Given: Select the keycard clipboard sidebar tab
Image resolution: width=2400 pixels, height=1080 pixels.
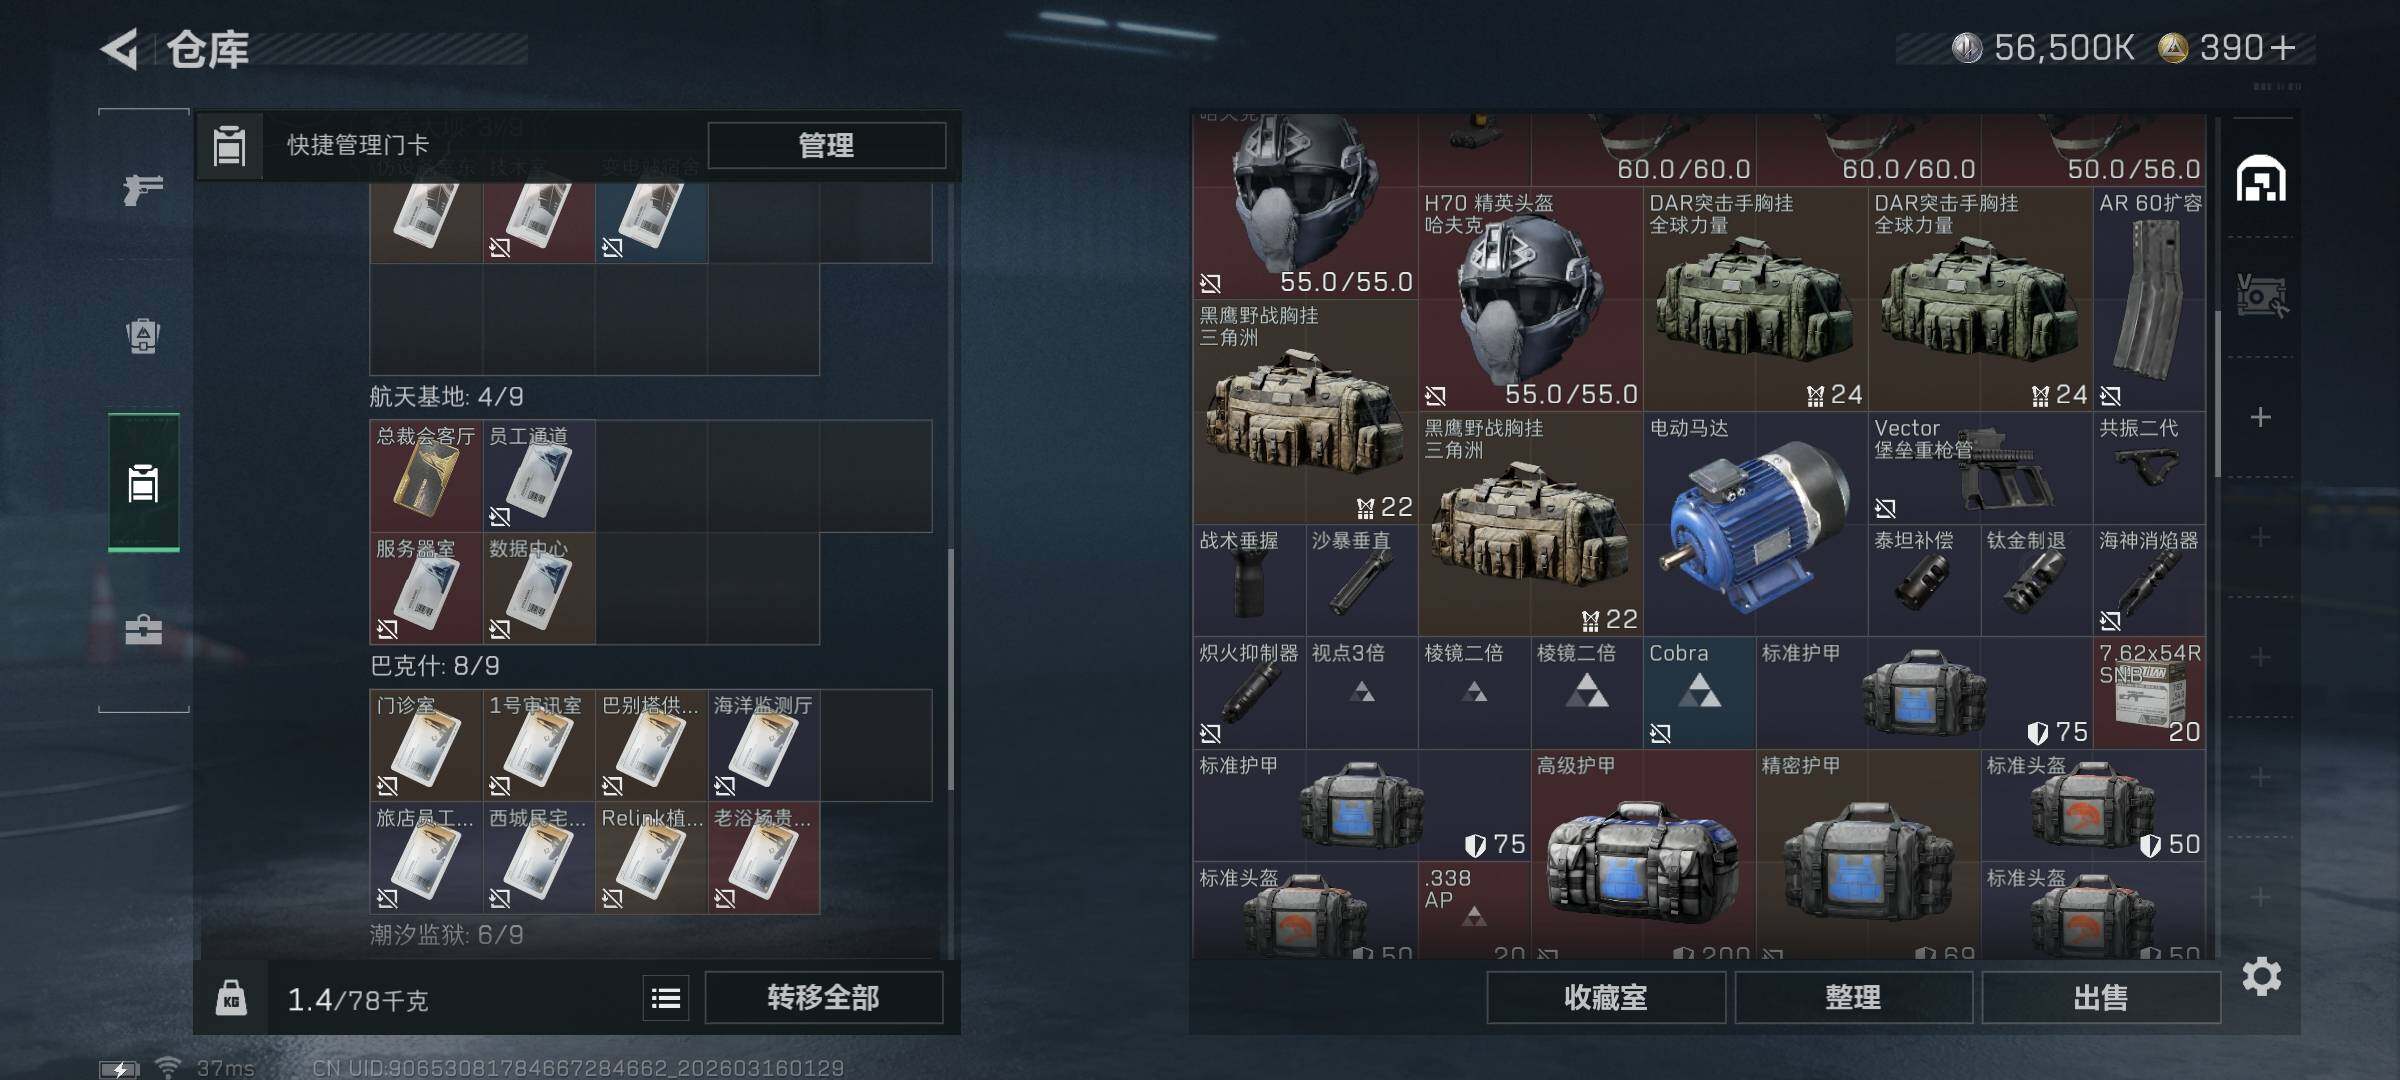Looking at the screenshot, I should tap(143, 483).
